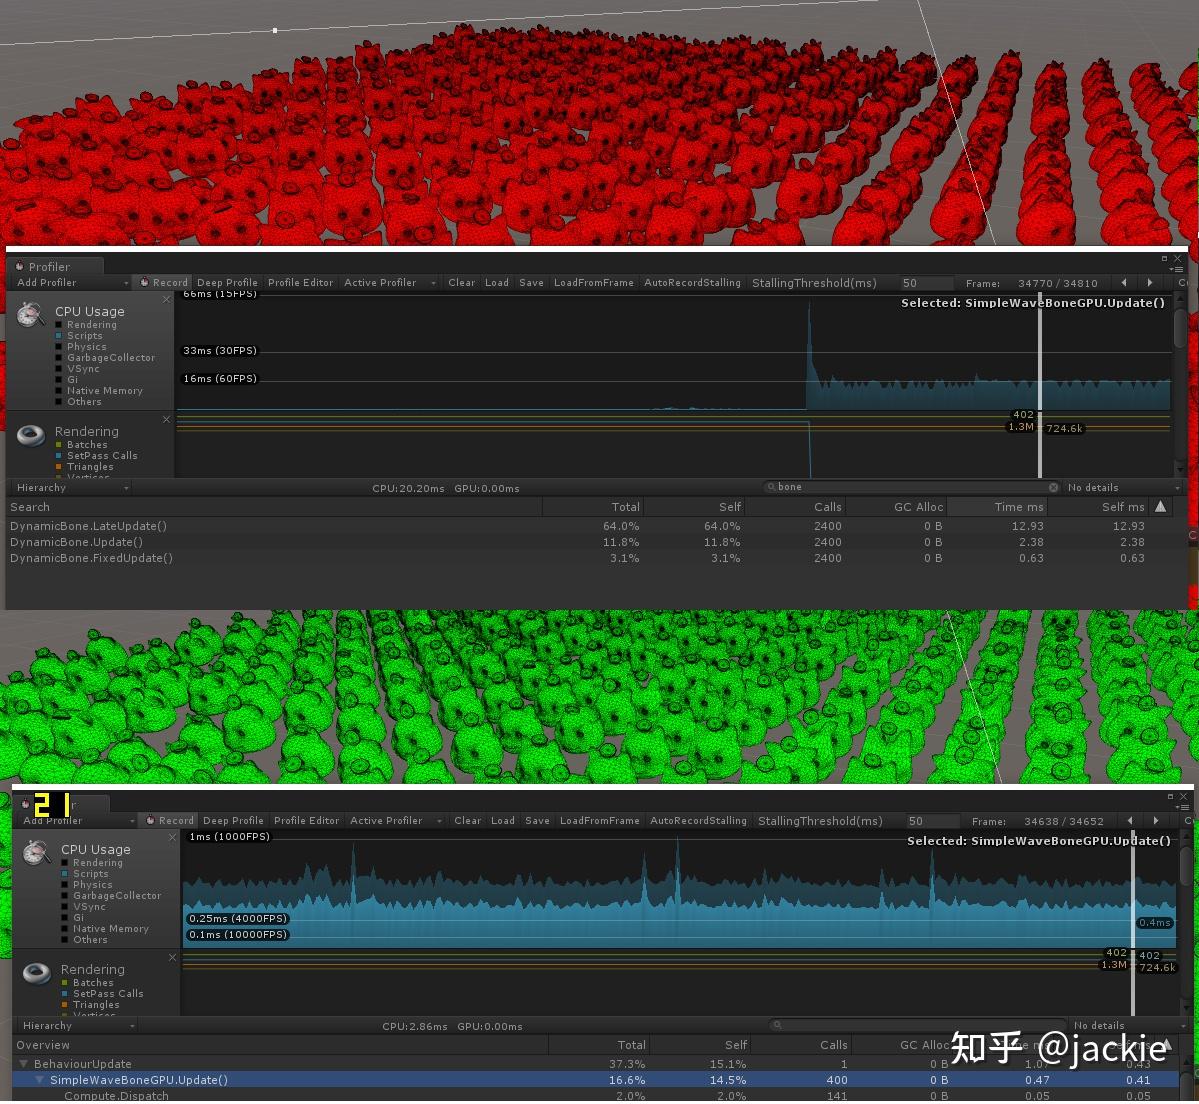Click the Triangles color swatch in lower Profiler
This screenshot has height=1104, width=1199.
pyautogui.click(x=65, y=1005)
